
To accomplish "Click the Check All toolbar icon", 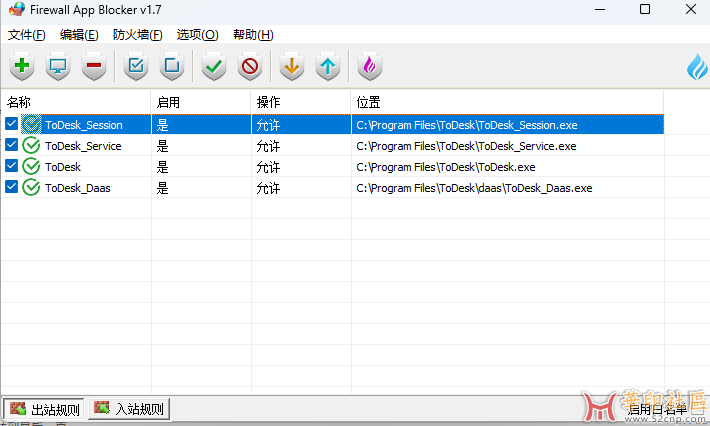I will [x=136, y=66].
